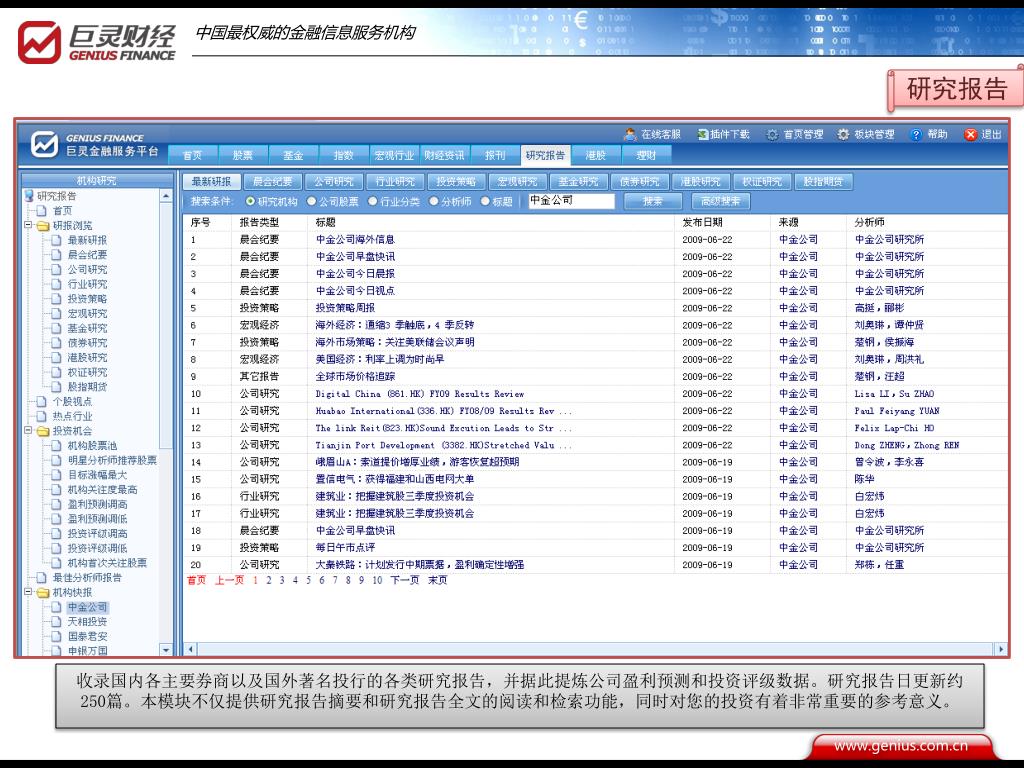Click the 机构快报 folder icon

(x=44, y=592)
